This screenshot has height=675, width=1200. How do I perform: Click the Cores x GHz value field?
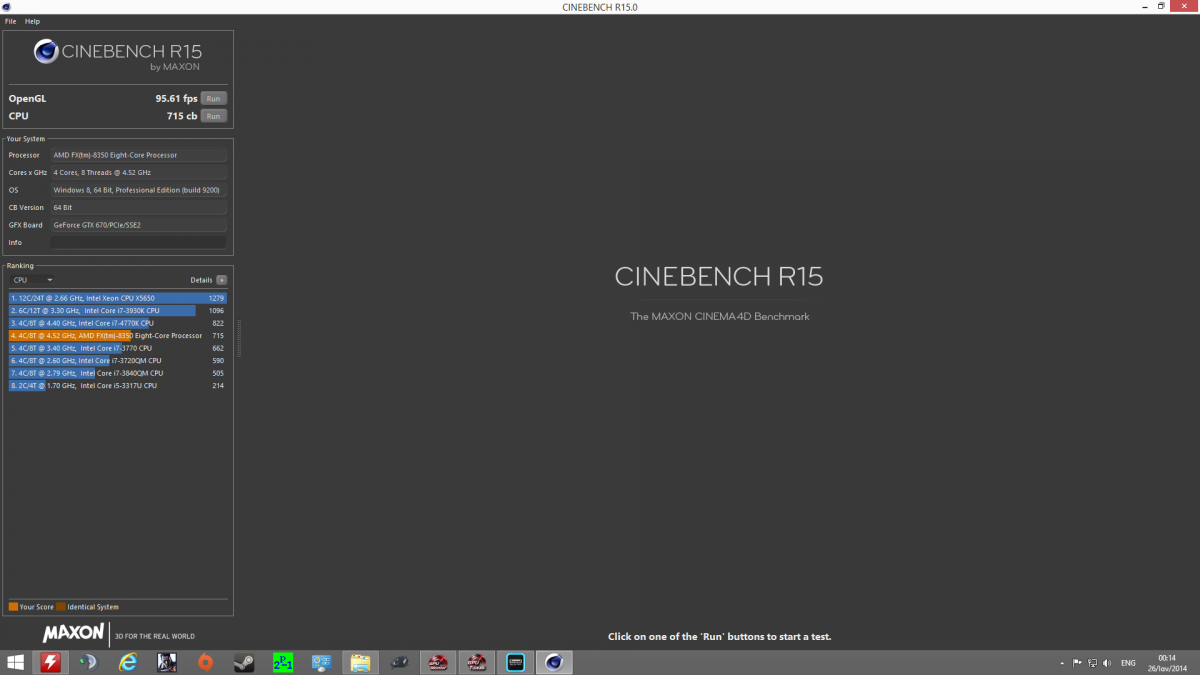coord(138,172)
